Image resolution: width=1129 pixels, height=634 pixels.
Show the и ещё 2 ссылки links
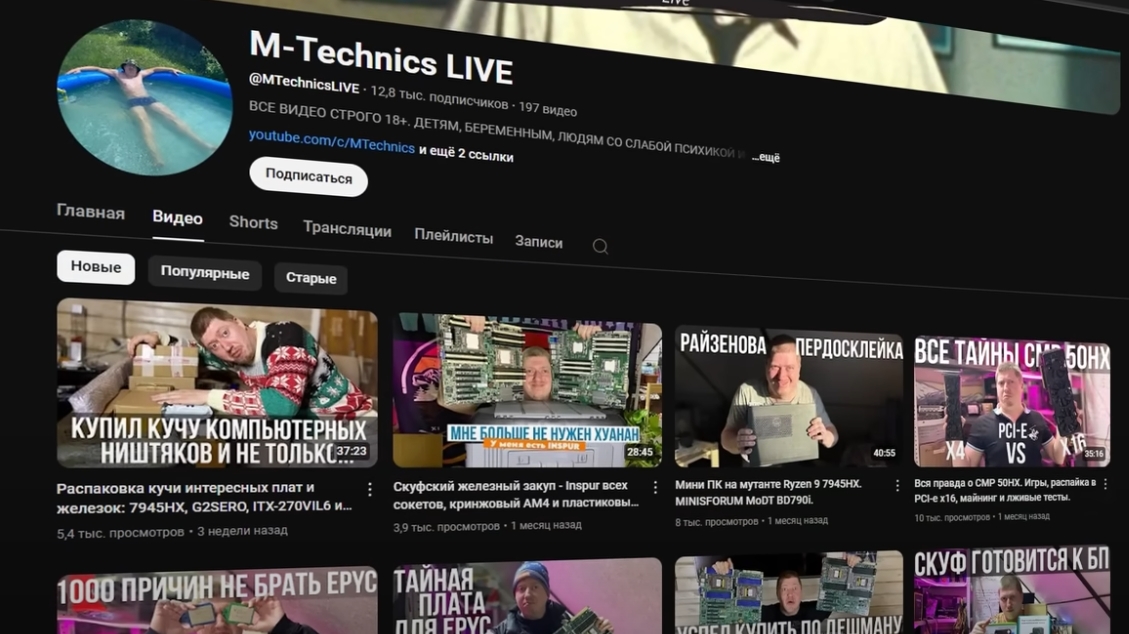pos(466,153)
